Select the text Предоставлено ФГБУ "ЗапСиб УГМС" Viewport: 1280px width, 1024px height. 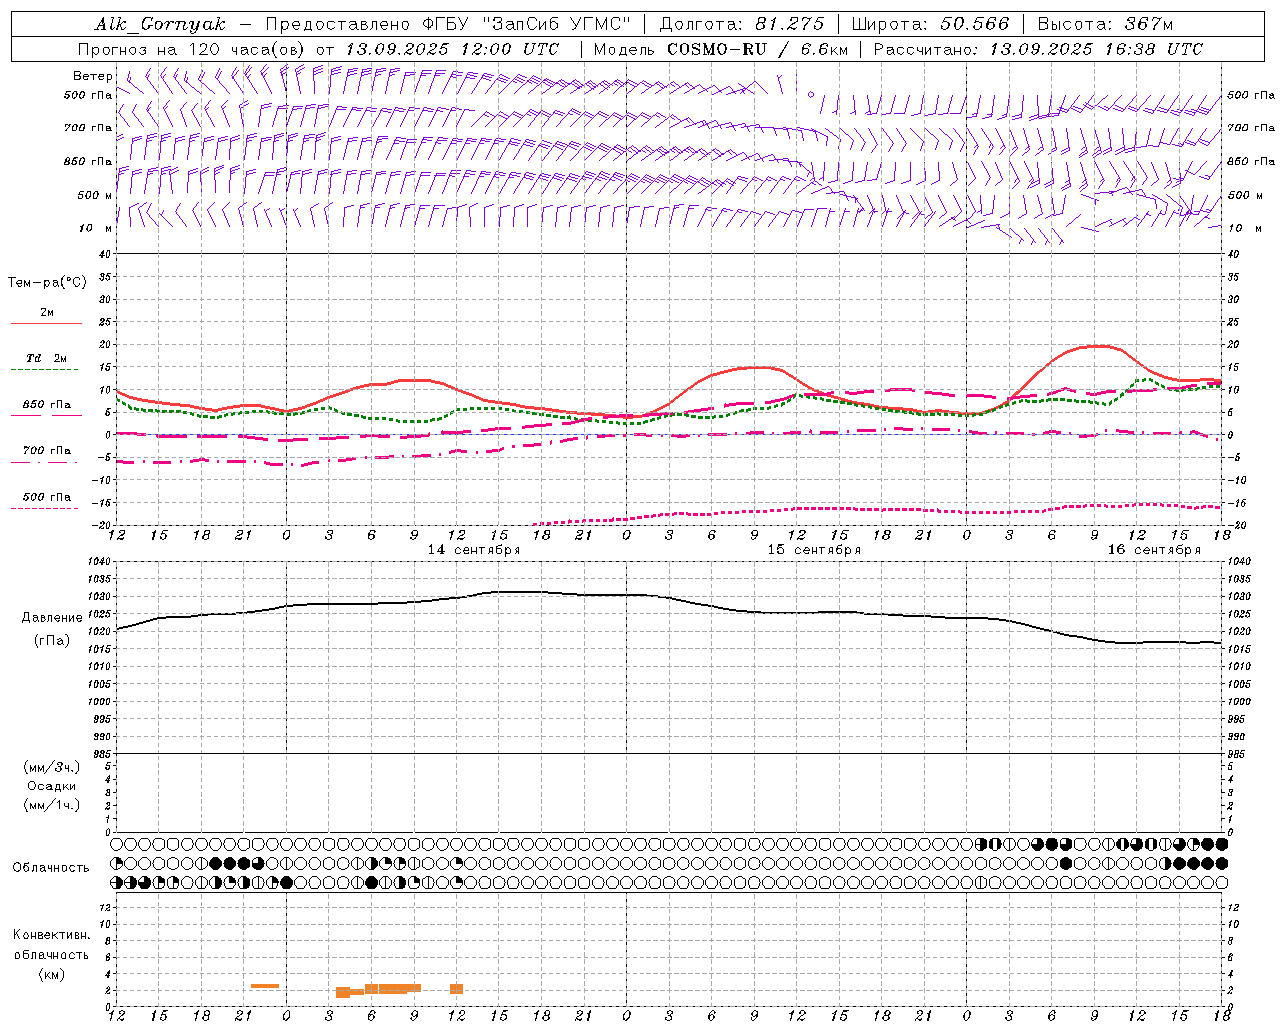(x=448, y=24)
